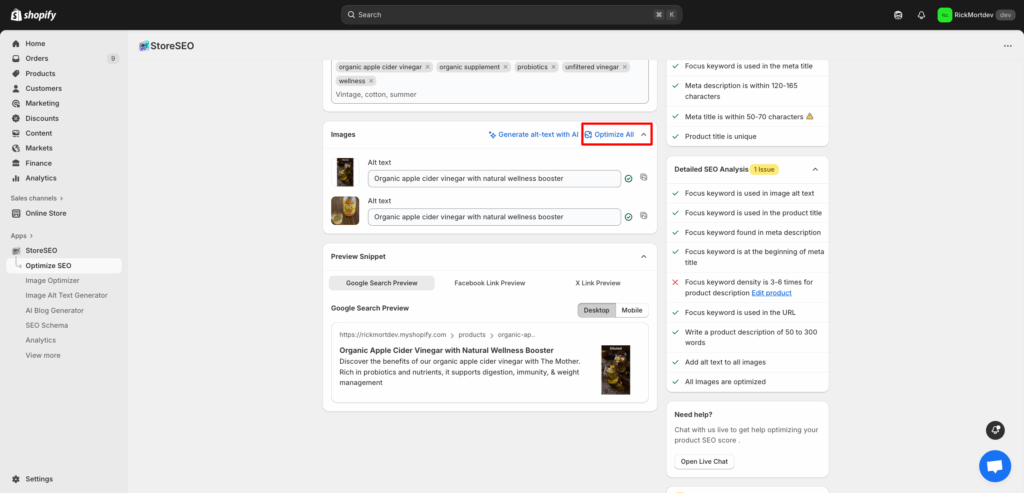The height and width of the screenshot is (493, 1024).
Task: Remove the 'wellness' keyword tag
Action: pyautogui.click(x=371, y=81)
